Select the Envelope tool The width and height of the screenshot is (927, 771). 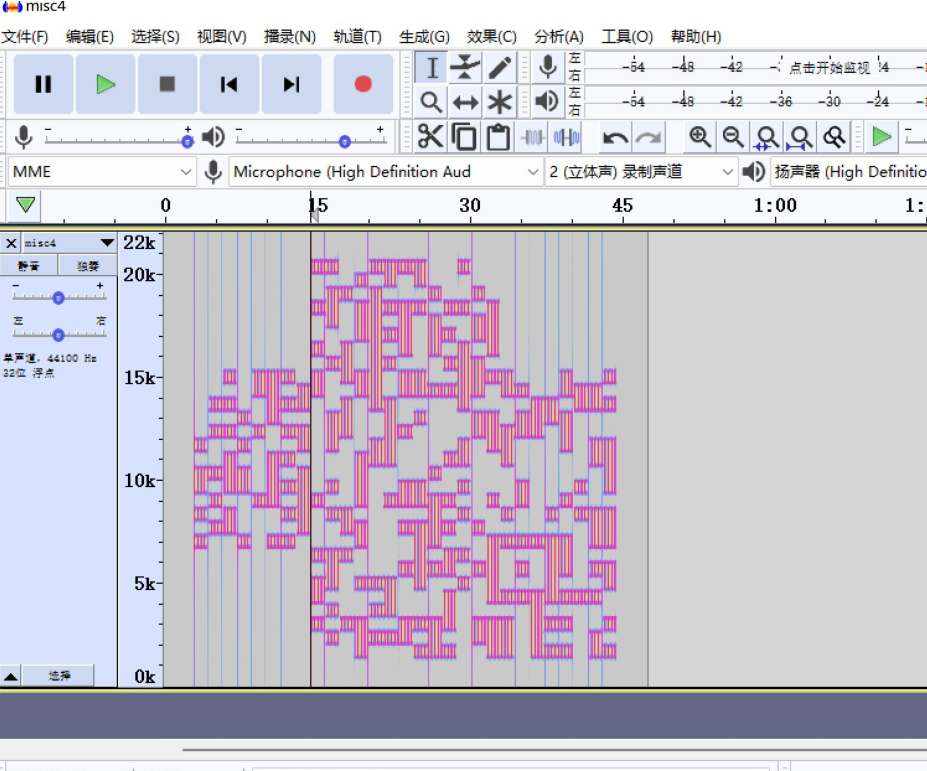pos(465,68)
